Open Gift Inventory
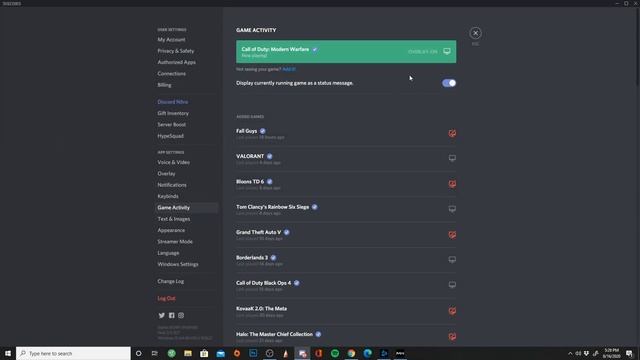This screenshot has width=640, height=360. (x=173, y=113)
